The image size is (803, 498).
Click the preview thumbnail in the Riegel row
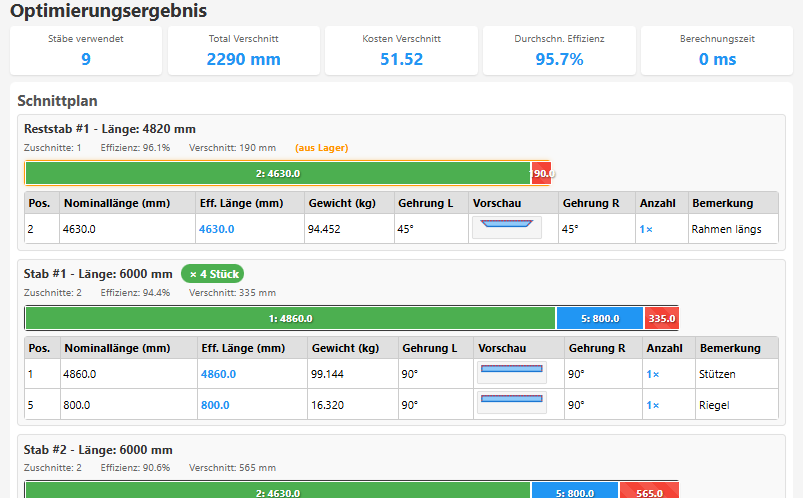[x=511, y=404]
